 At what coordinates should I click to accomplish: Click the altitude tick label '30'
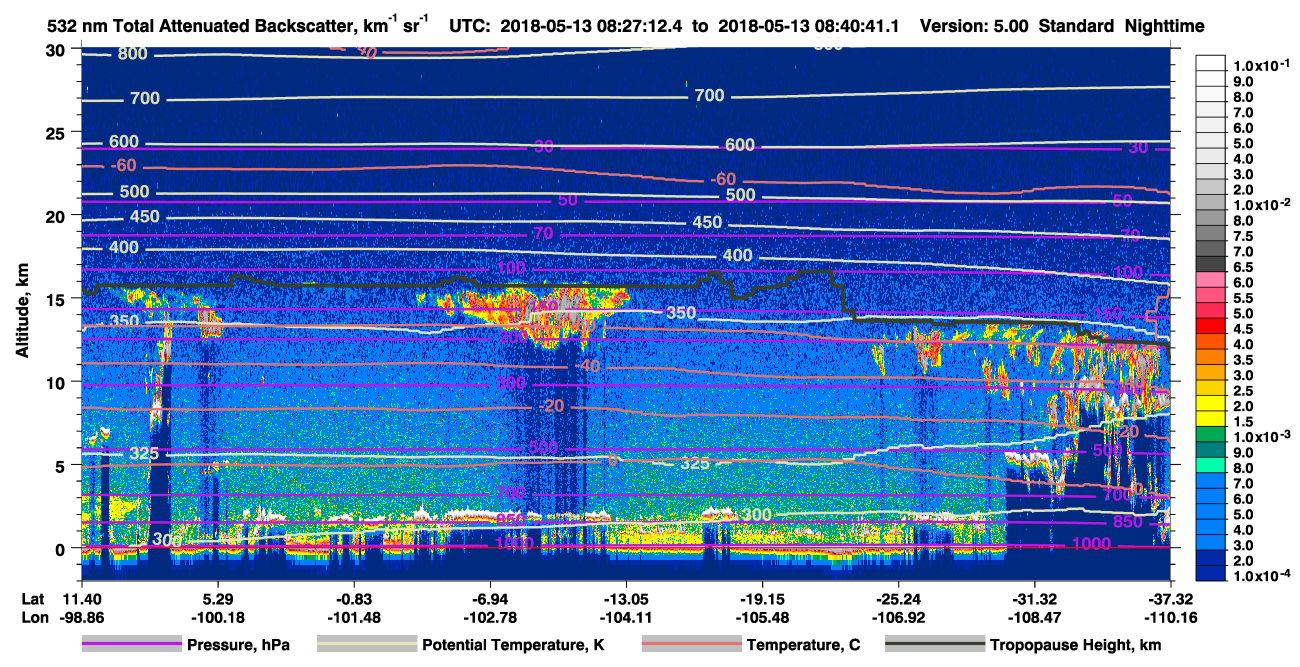(57, 50)
